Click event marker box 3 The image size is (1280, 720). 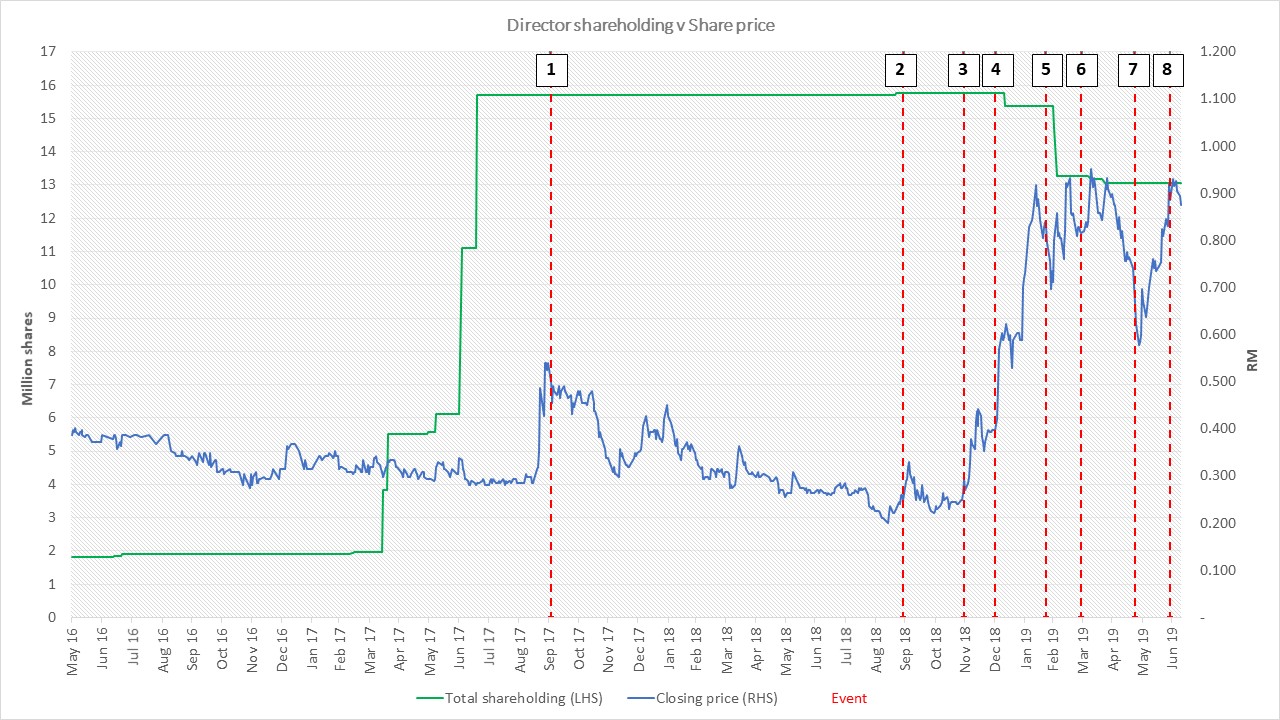click(x=963, y=70)
